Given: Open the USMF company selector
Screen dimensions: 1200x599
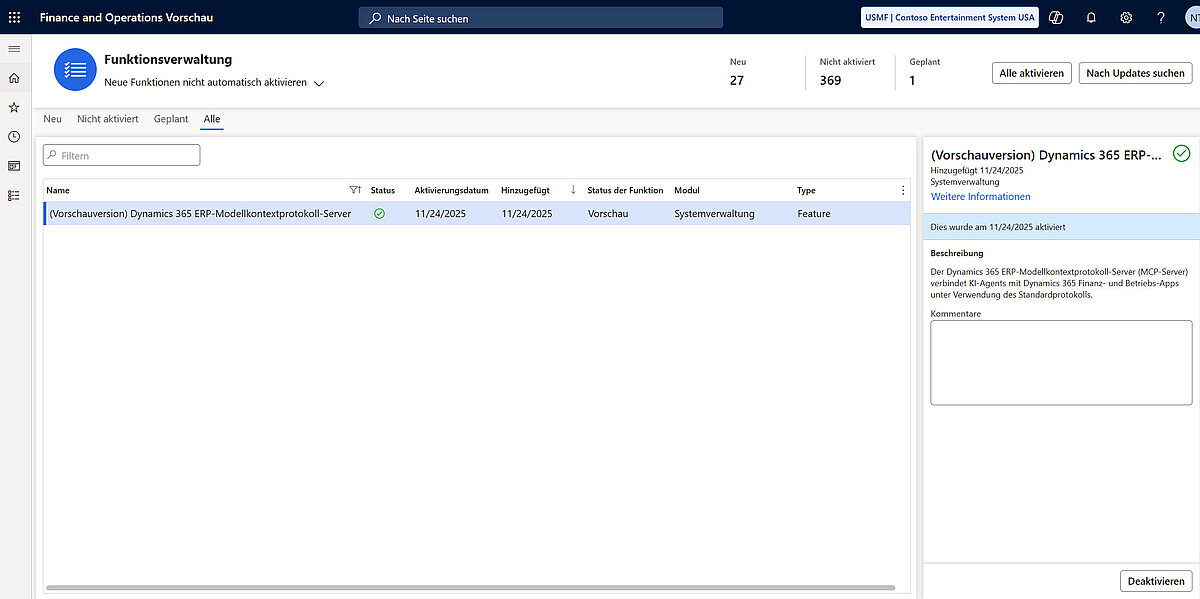Looking at the screenshot, I should [x=949, y=17].
